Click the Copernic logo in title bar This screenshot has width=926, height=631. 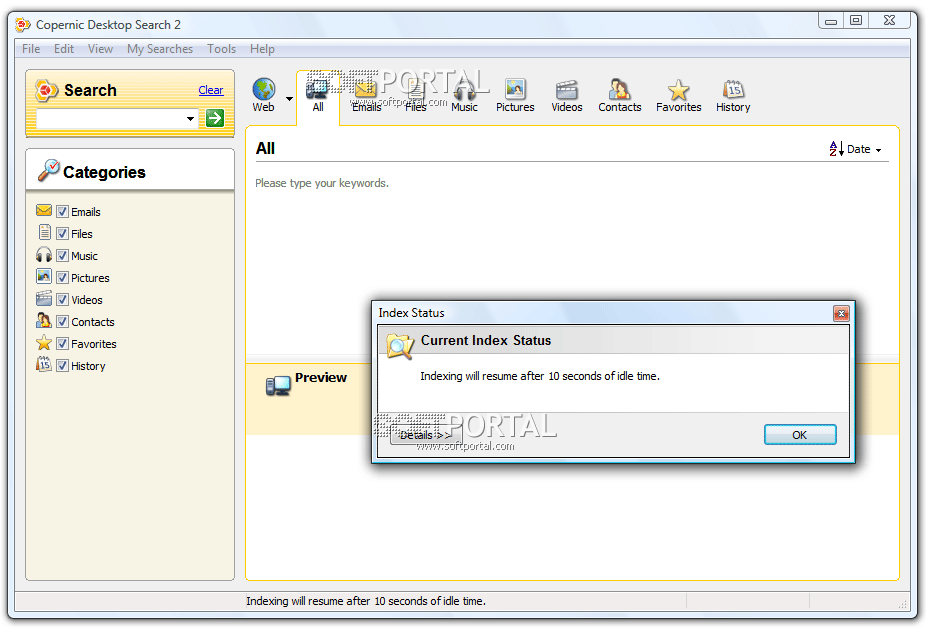coord(23,25)
